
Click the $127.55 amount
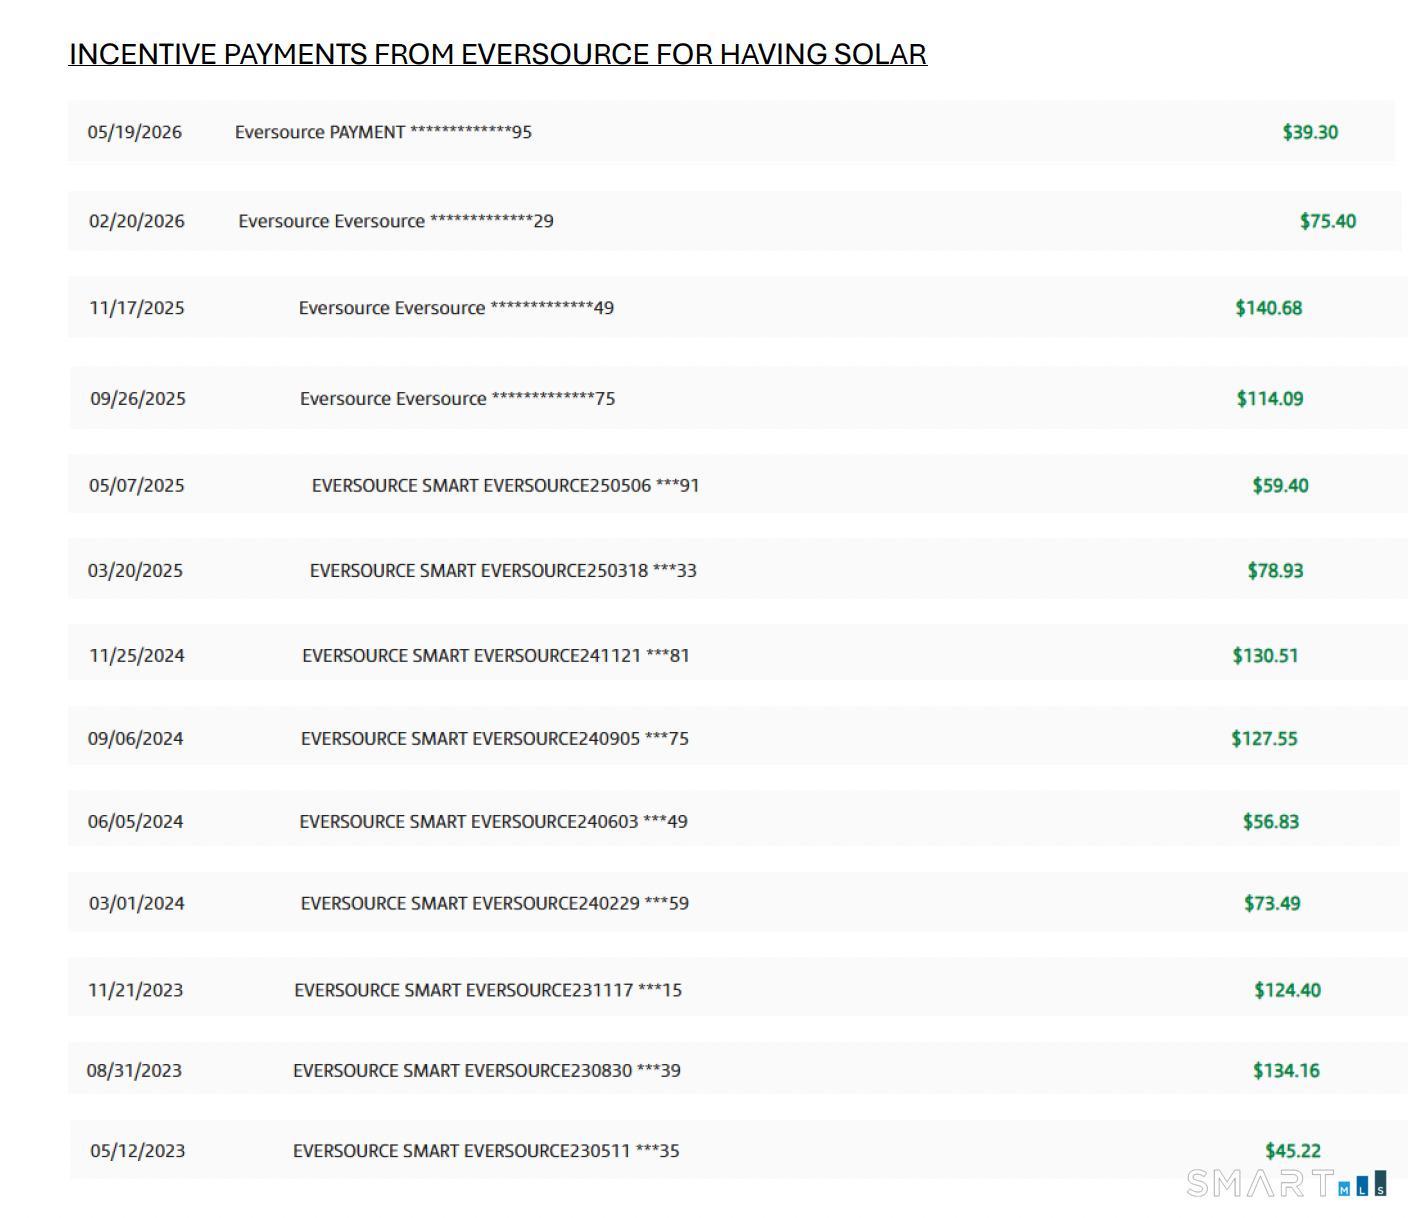tap(1265, 739)
